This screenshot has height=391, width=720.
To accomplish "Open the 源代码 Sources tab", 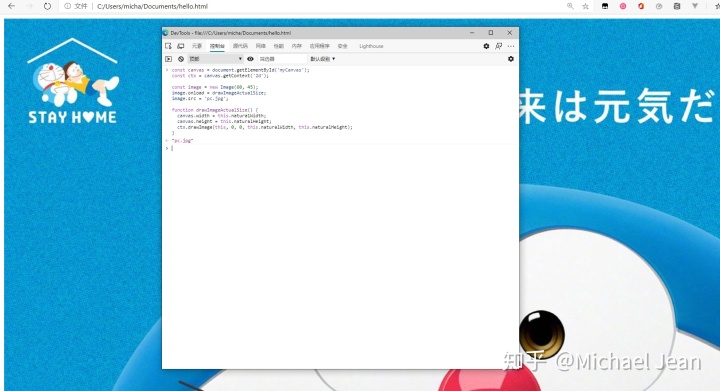I will (x=240, y=46).
